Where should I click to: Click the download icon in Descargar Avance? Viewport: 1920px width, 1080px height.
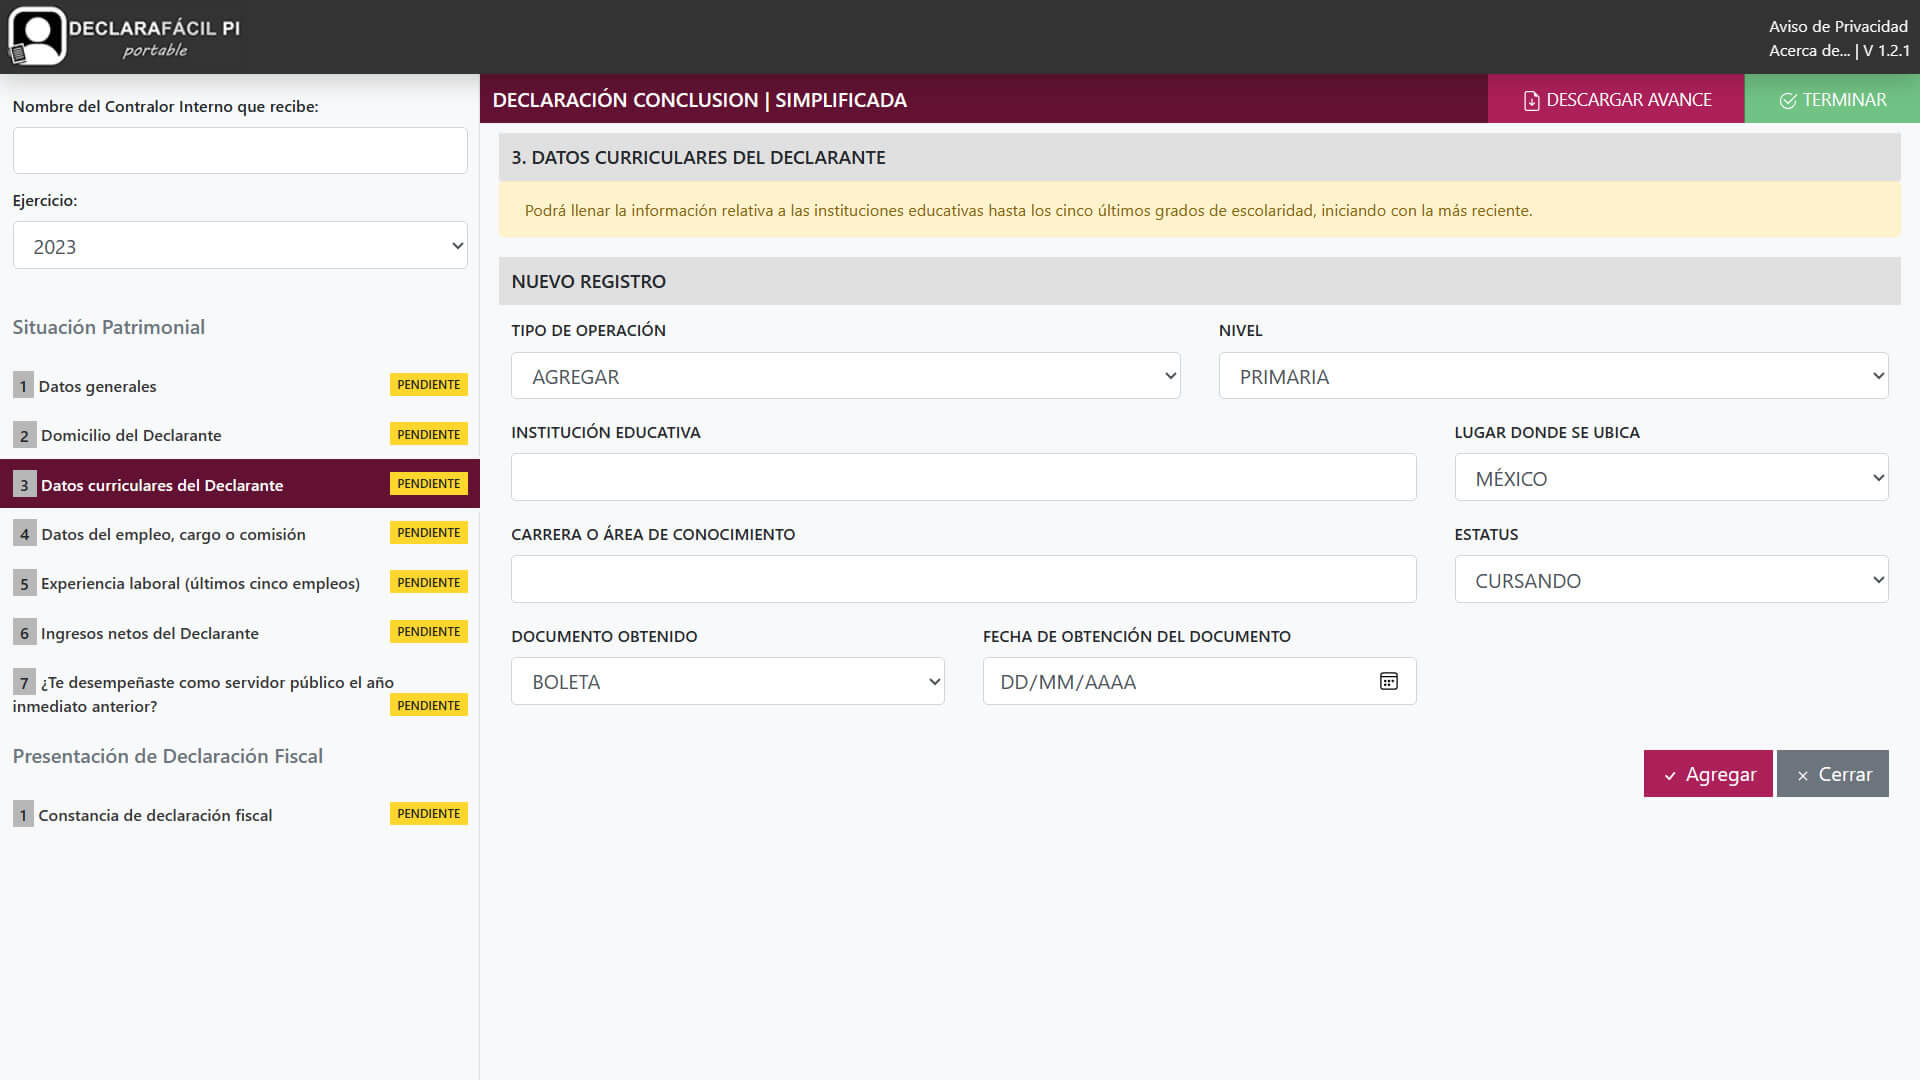1531,100
